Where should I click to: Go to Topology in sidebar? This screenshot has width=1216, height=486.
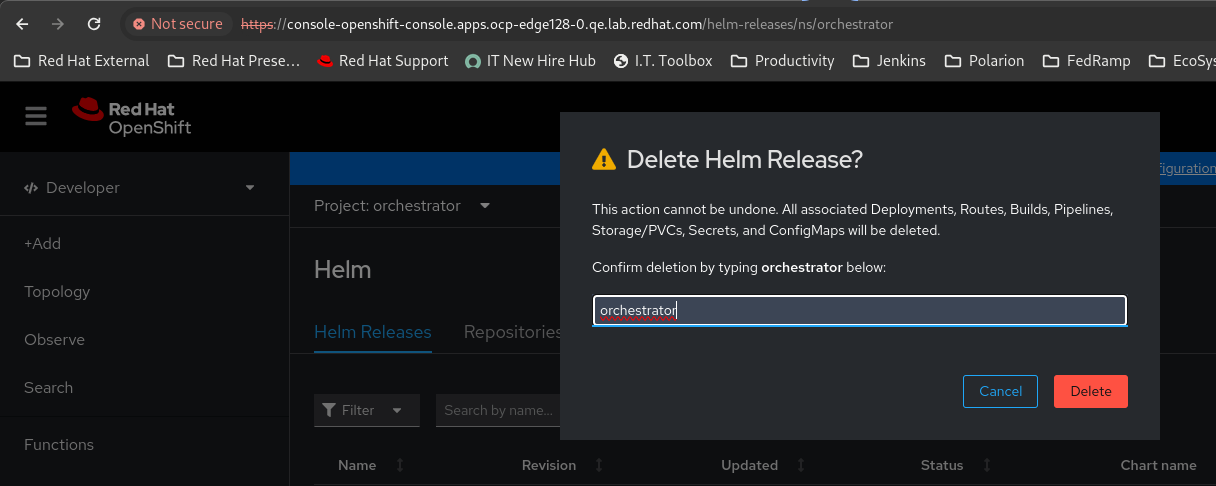click(x=57, y=292)
